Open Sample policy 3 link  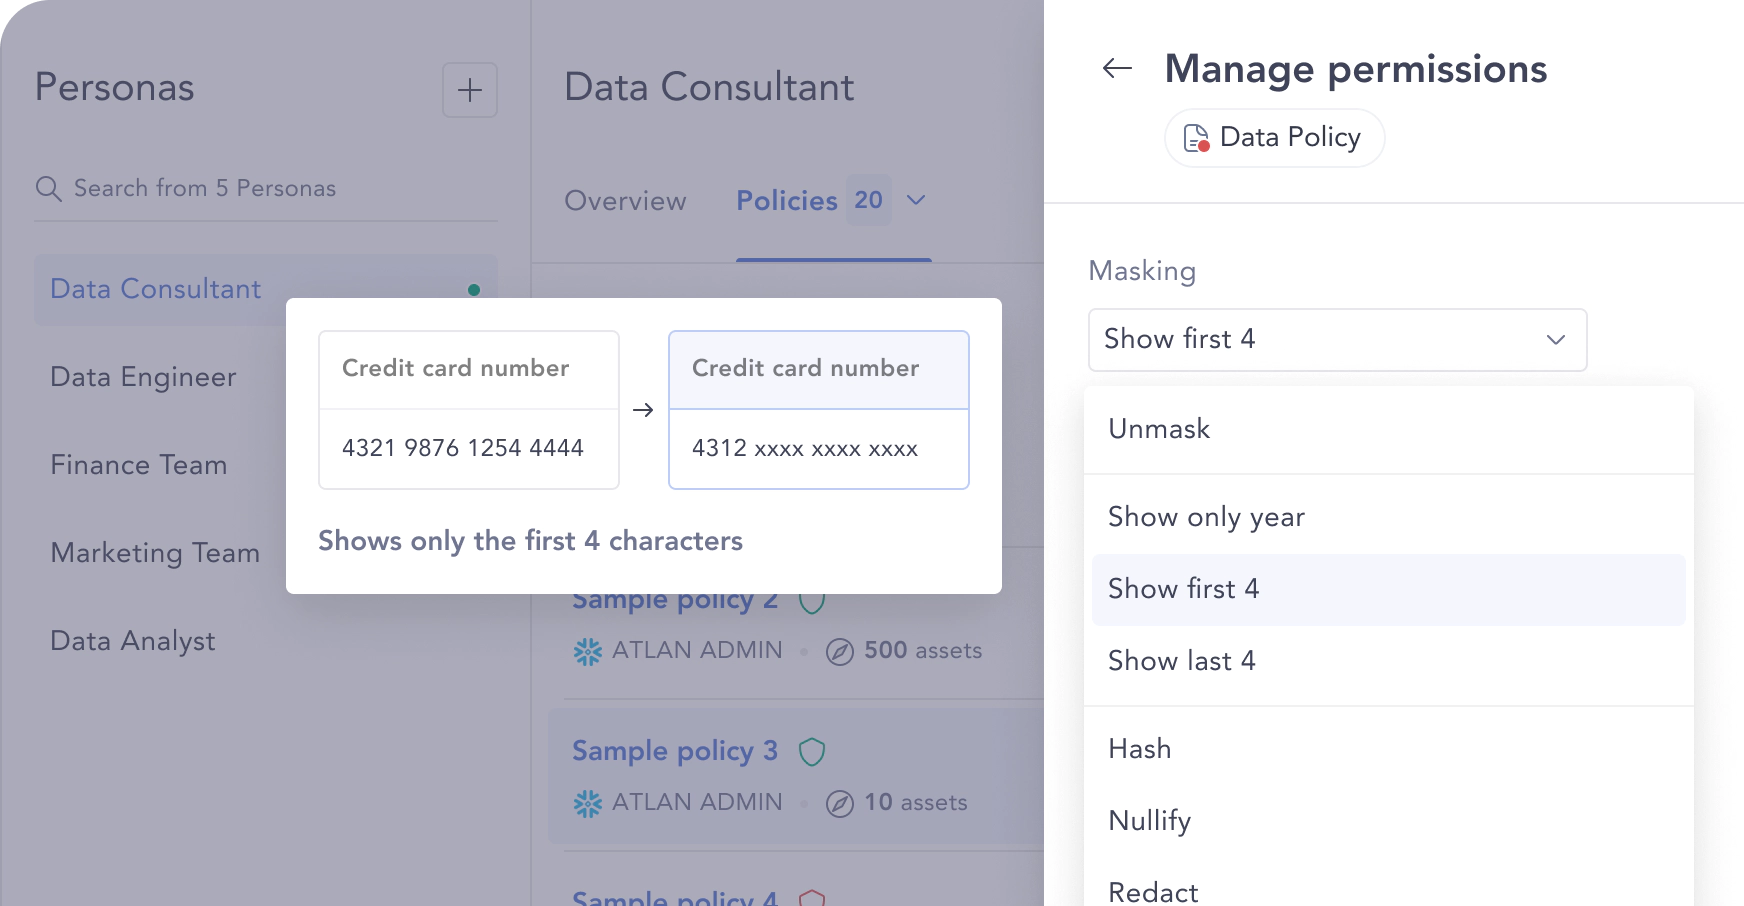point(675,751)
